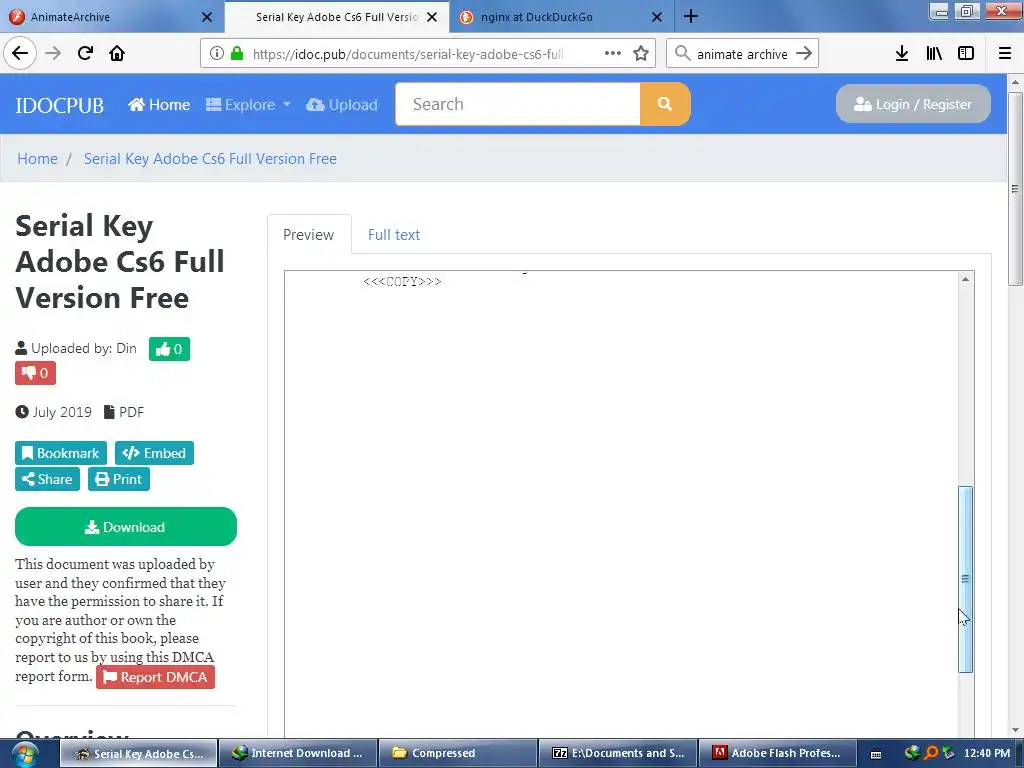1024x768 pixels.
Task: Click the preview pane scroll-up arrow
Action: 965,279
